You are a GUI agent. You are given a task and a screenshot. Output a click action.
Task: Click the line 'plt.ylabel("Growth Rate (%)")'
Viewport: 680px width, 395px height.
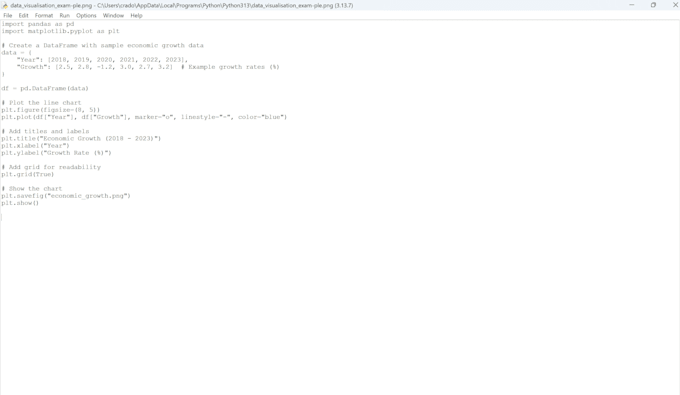pyautogui.click(x=56, y=153)
